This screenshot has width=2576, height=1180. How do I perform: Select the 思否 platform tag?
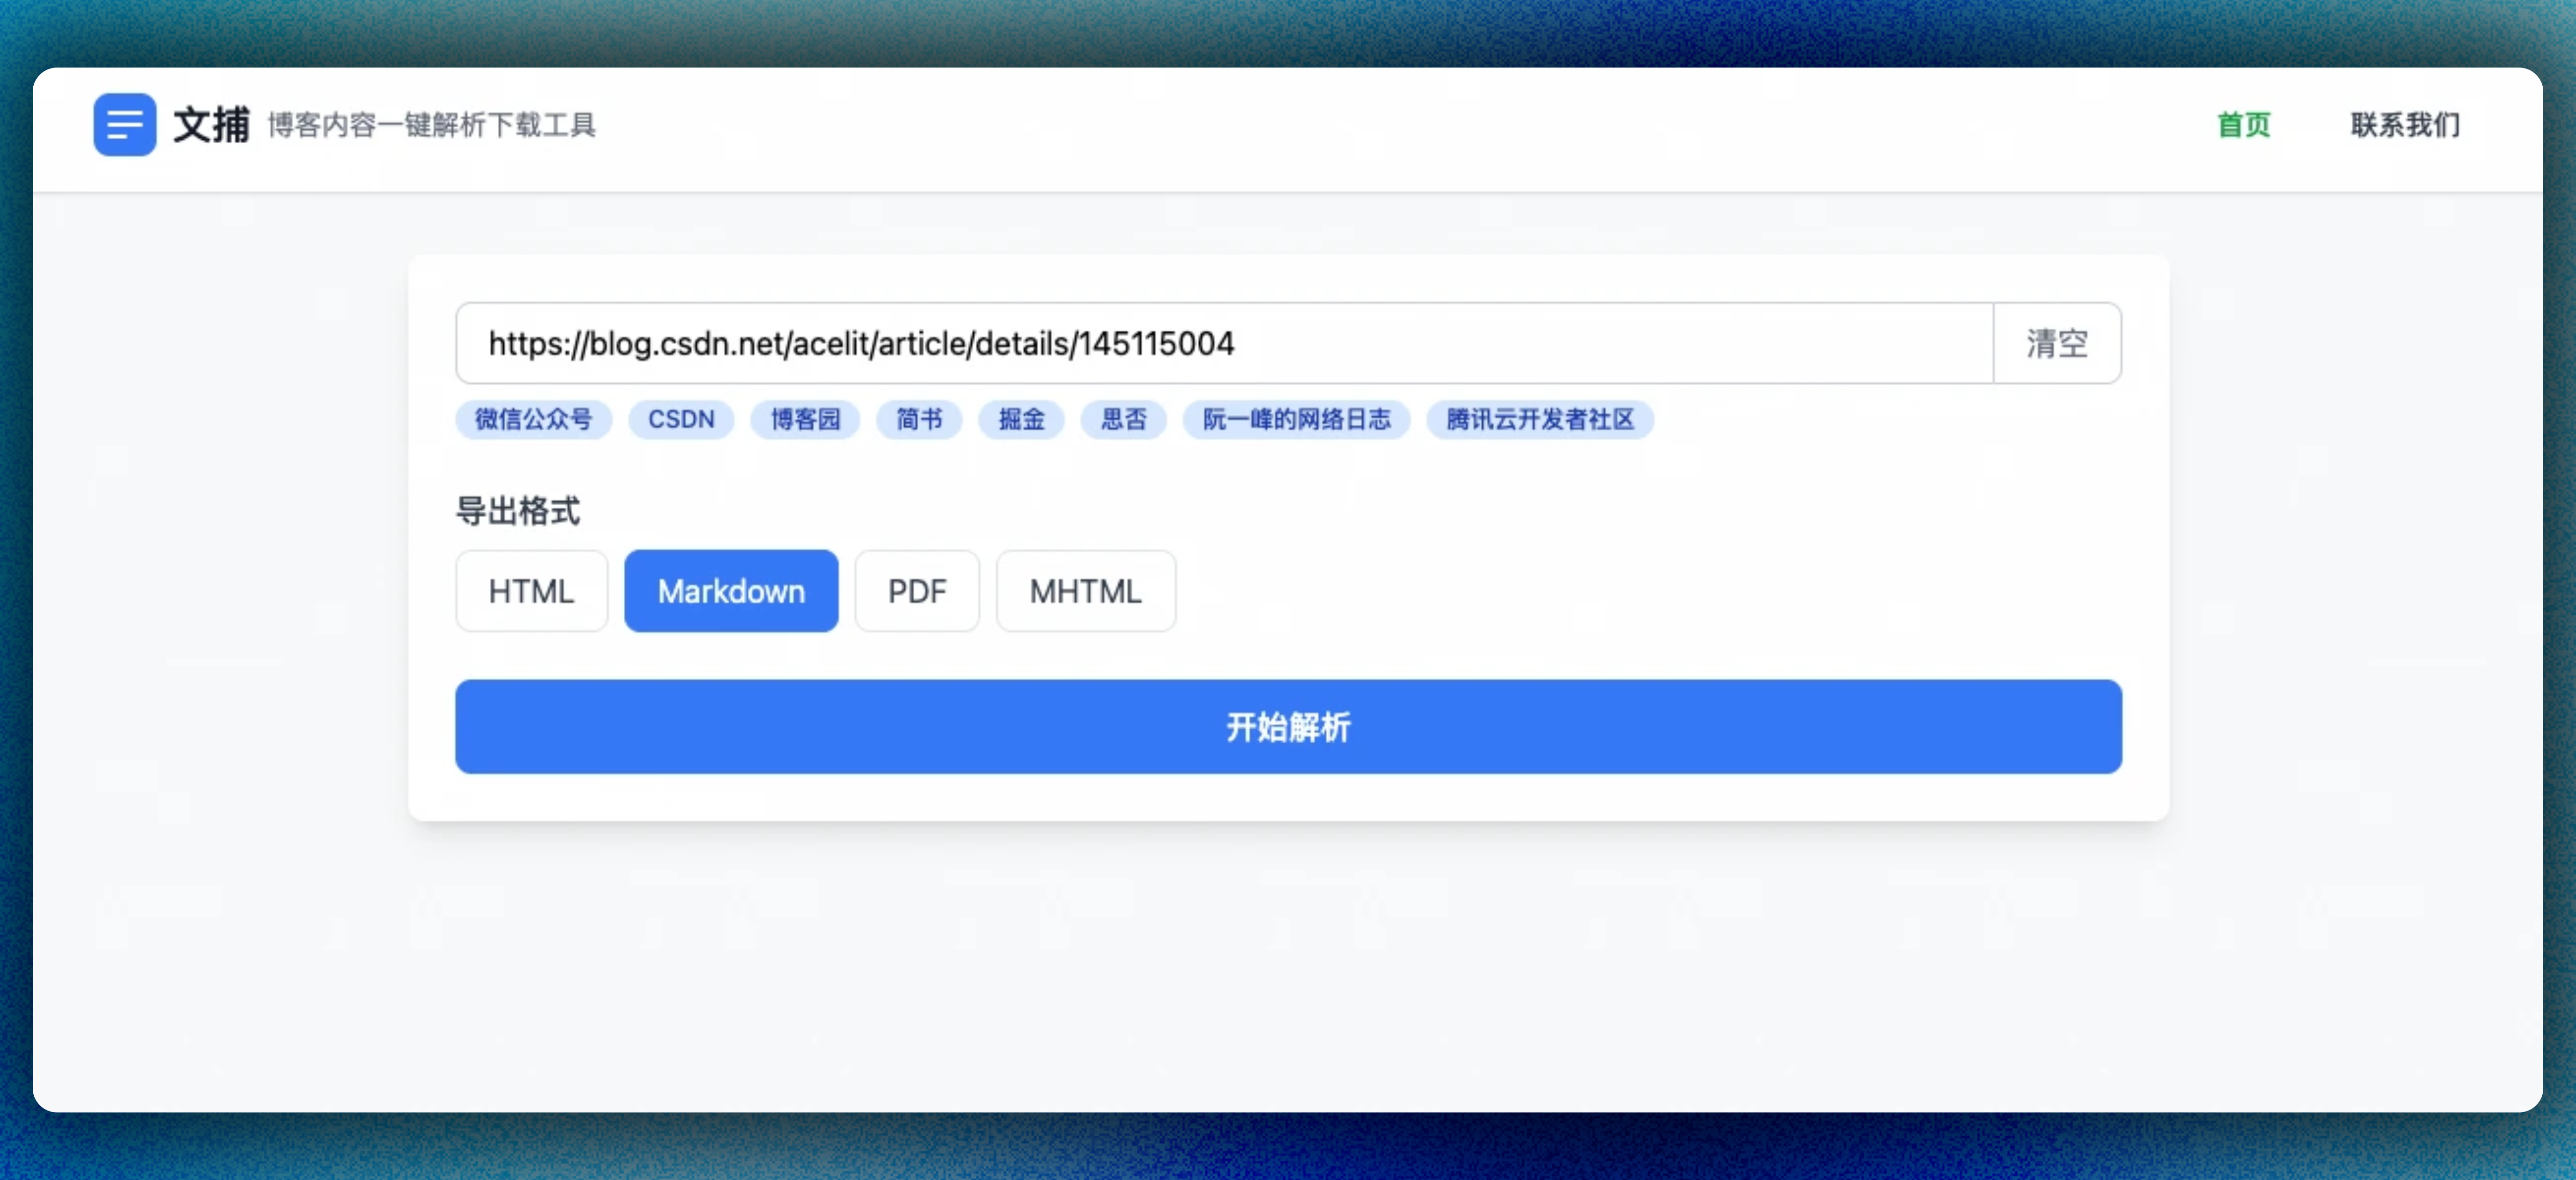(x=1123, y=419)
